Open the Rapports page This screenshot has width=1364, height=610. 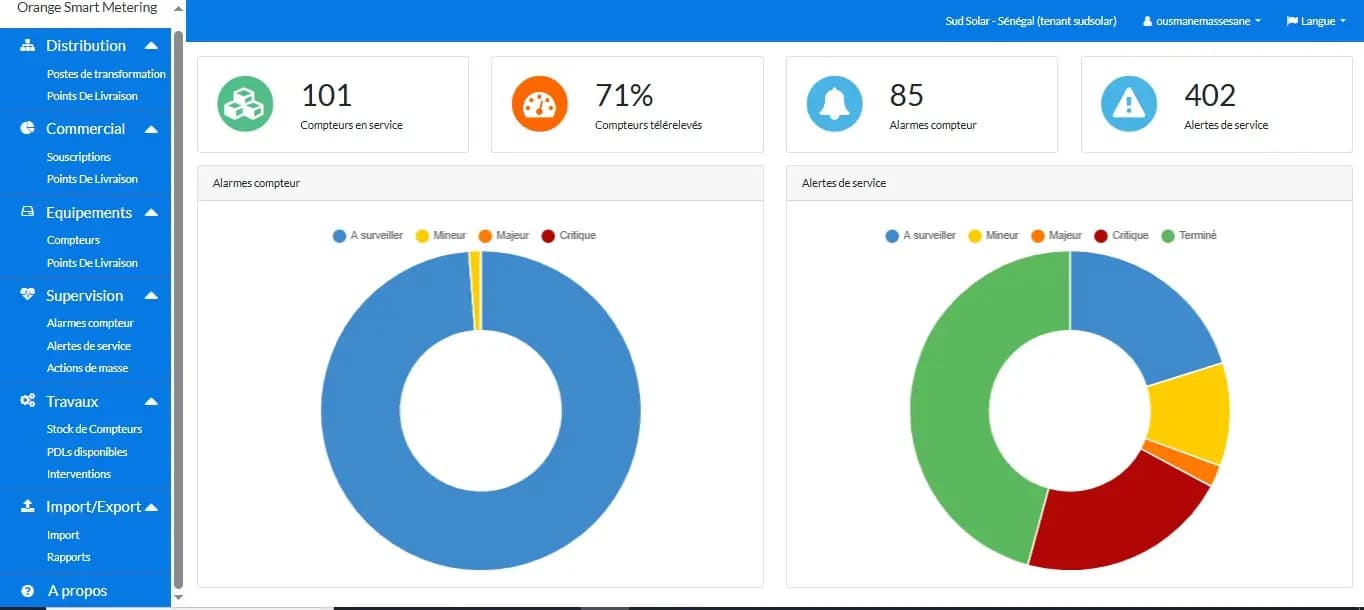pos(68,557)
